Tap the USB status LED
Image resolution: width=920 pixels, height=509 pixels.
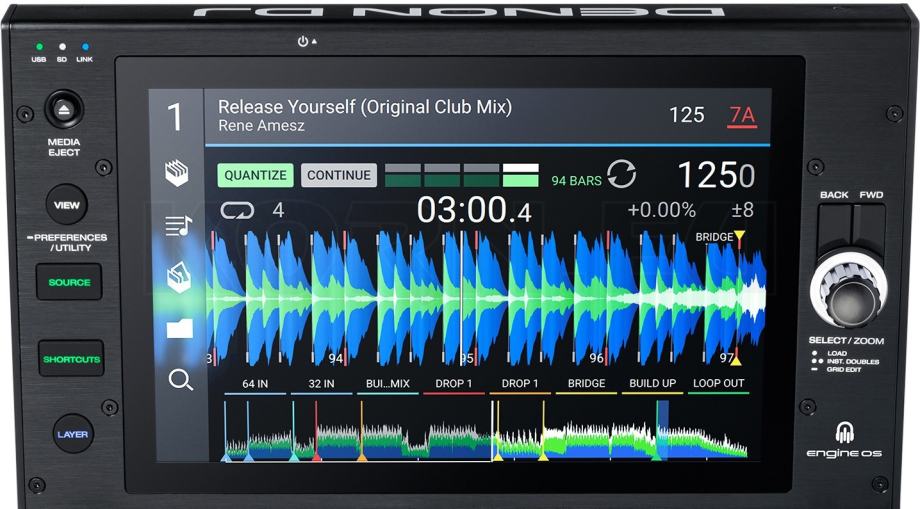coord(39,46)
